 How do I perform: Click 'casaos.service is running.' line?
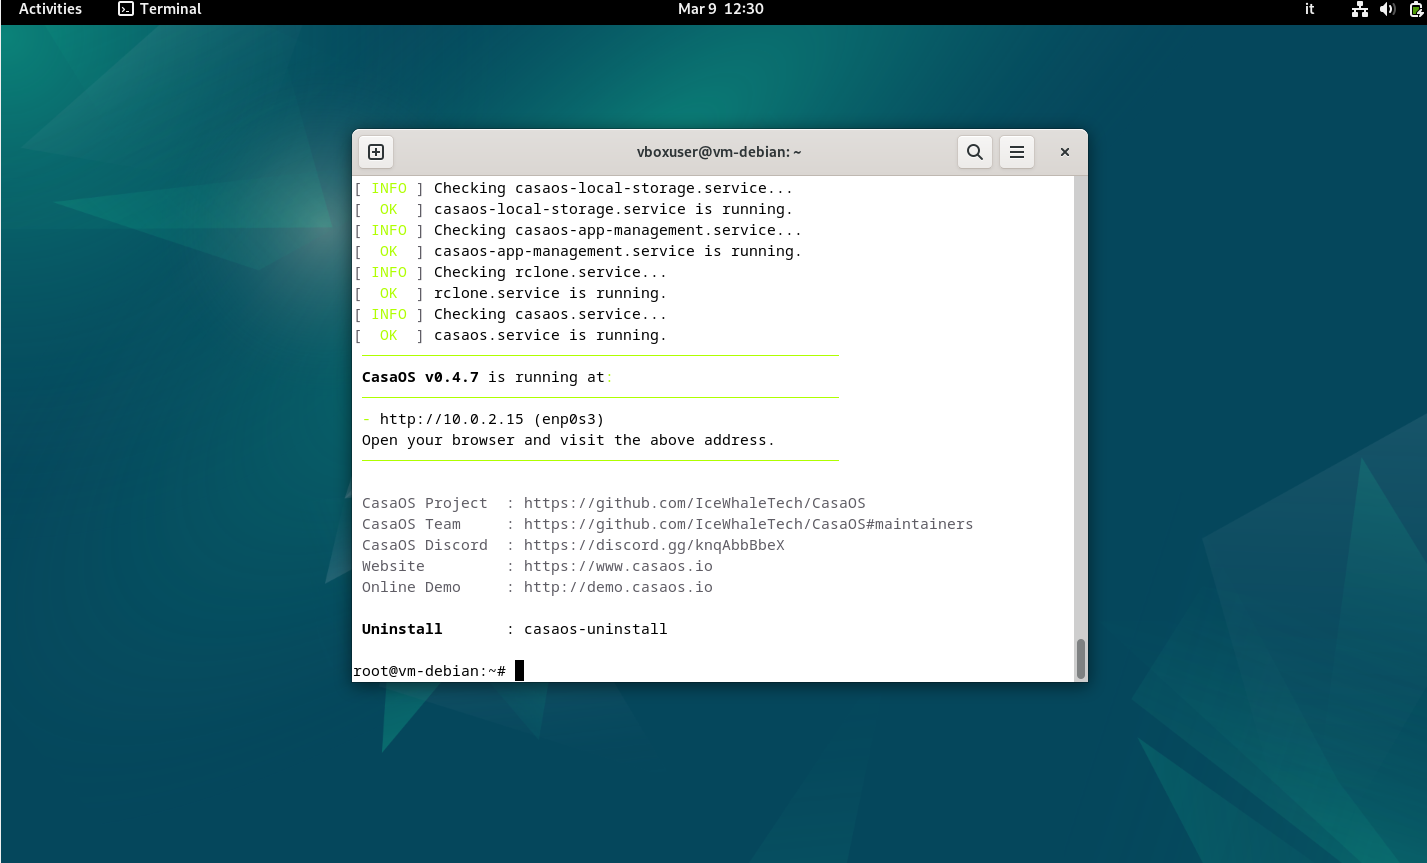(x=551, y=335)
